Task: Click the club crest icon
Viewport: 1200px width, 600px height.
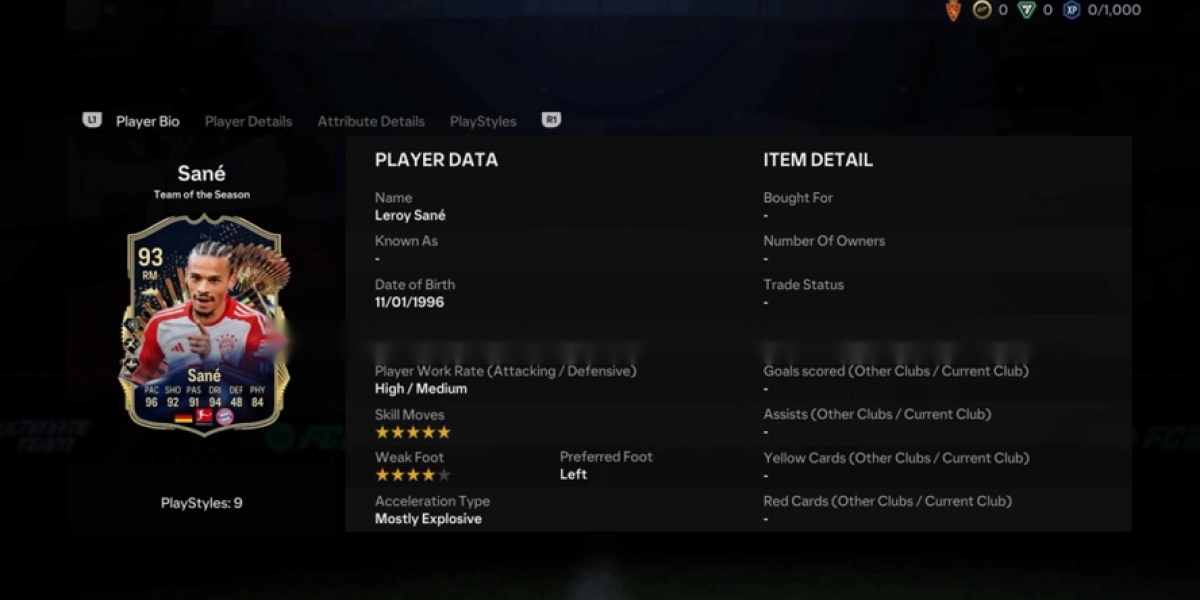Action: click(954, 10)
